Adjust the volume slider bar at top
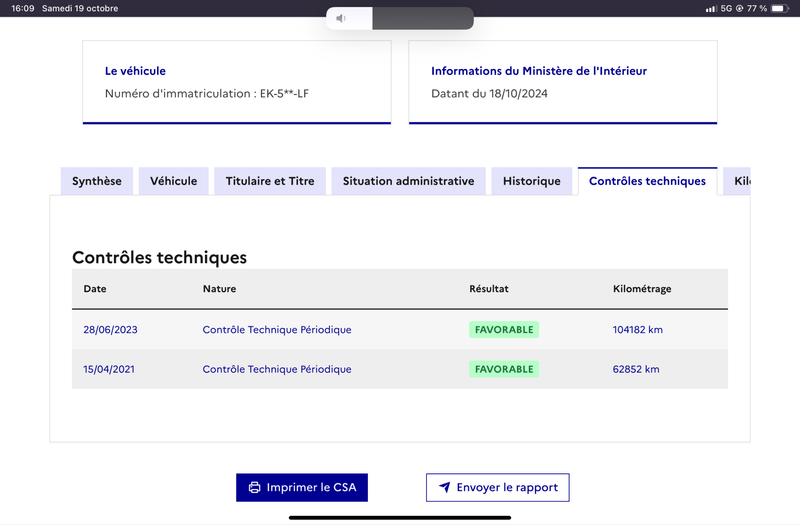This screenshot has width=800, height=525. click(x=400, y=18)
